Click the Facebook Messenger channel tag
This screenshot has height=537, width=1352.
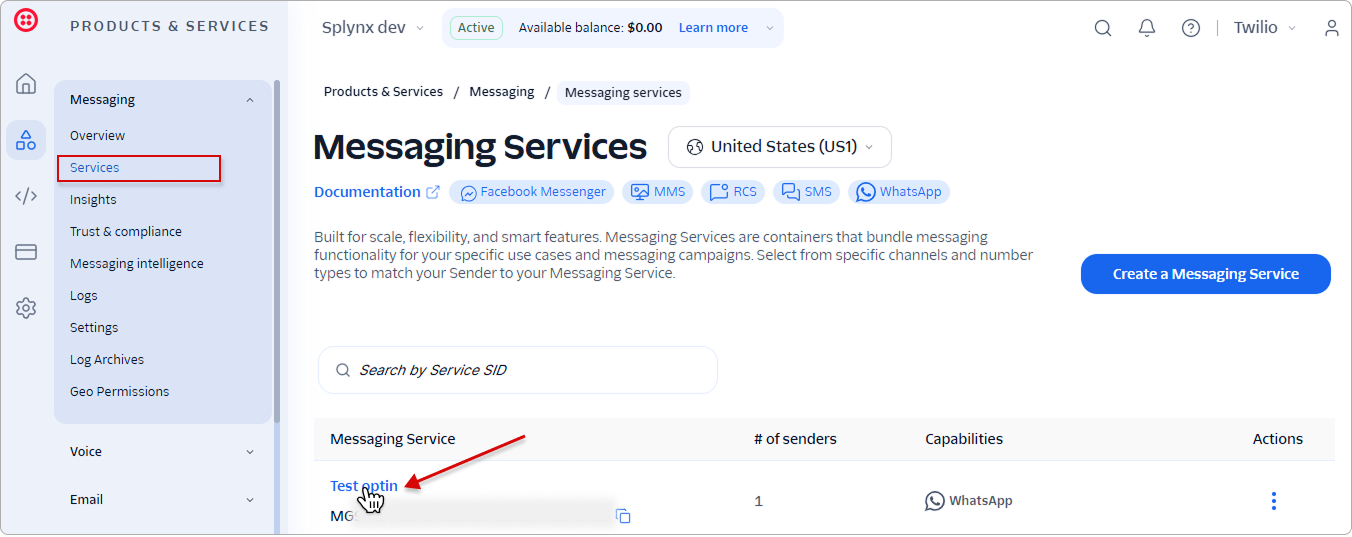pos(532,192)
